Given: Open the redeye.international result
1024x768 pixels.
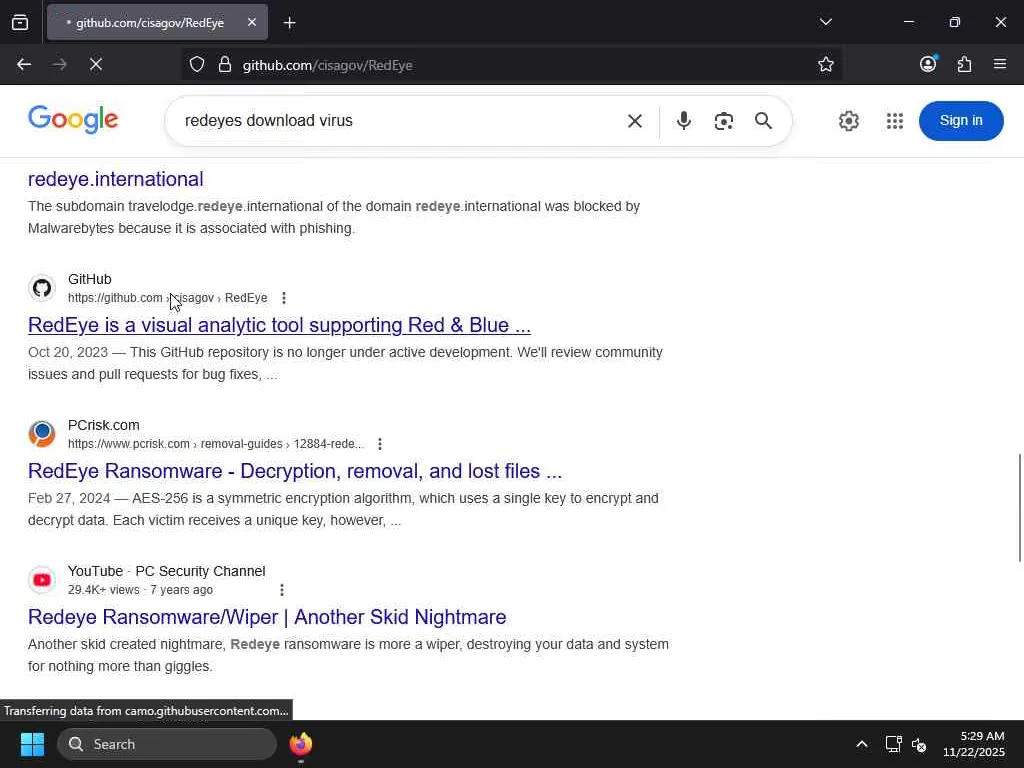Looking at the screenshot, I should [x=116, y=179].
